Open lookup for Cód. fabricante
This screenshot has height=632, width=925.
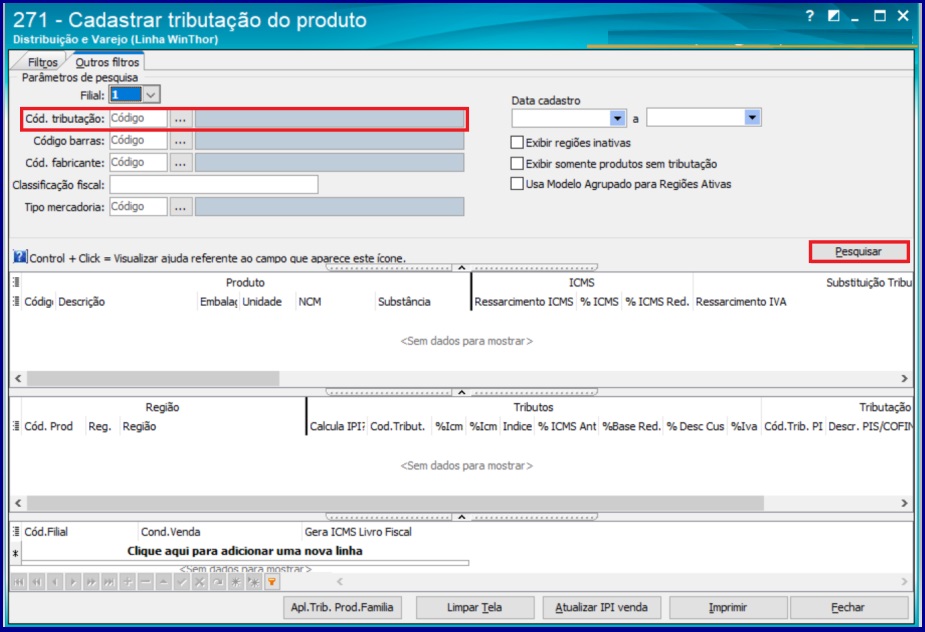[x=181, y=162]
